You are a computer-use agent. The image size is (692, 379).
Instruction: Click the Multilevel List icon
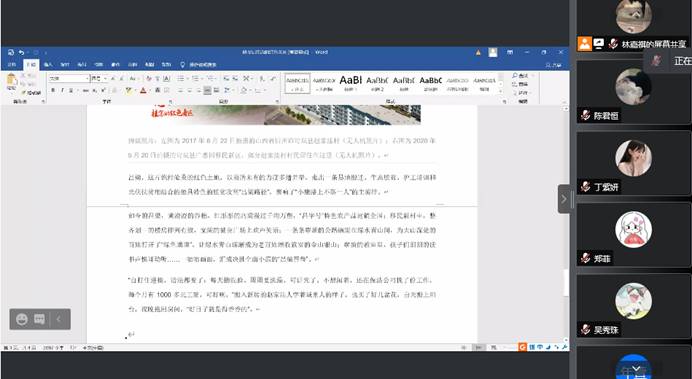click(x=211, y=79)
